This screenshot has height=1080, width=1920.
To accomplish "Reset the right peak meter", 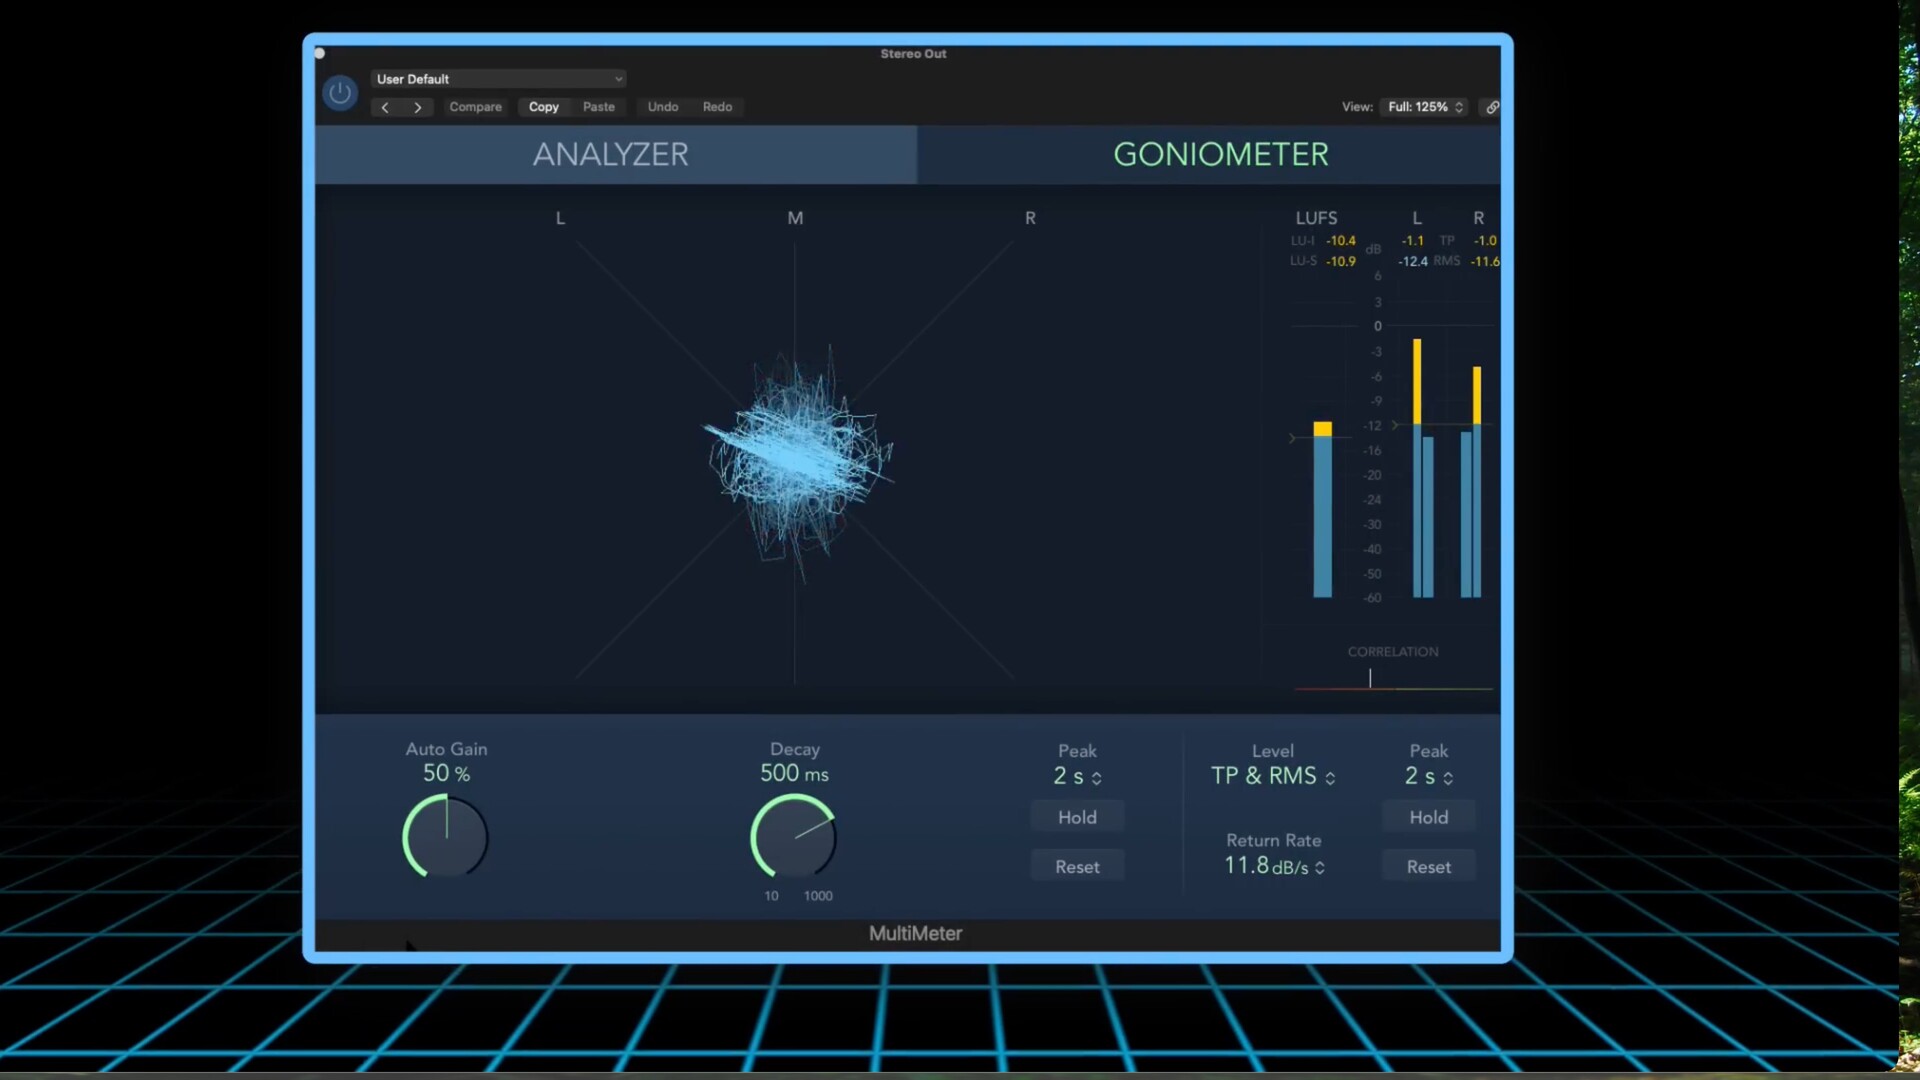I will tap(1427, 866).
